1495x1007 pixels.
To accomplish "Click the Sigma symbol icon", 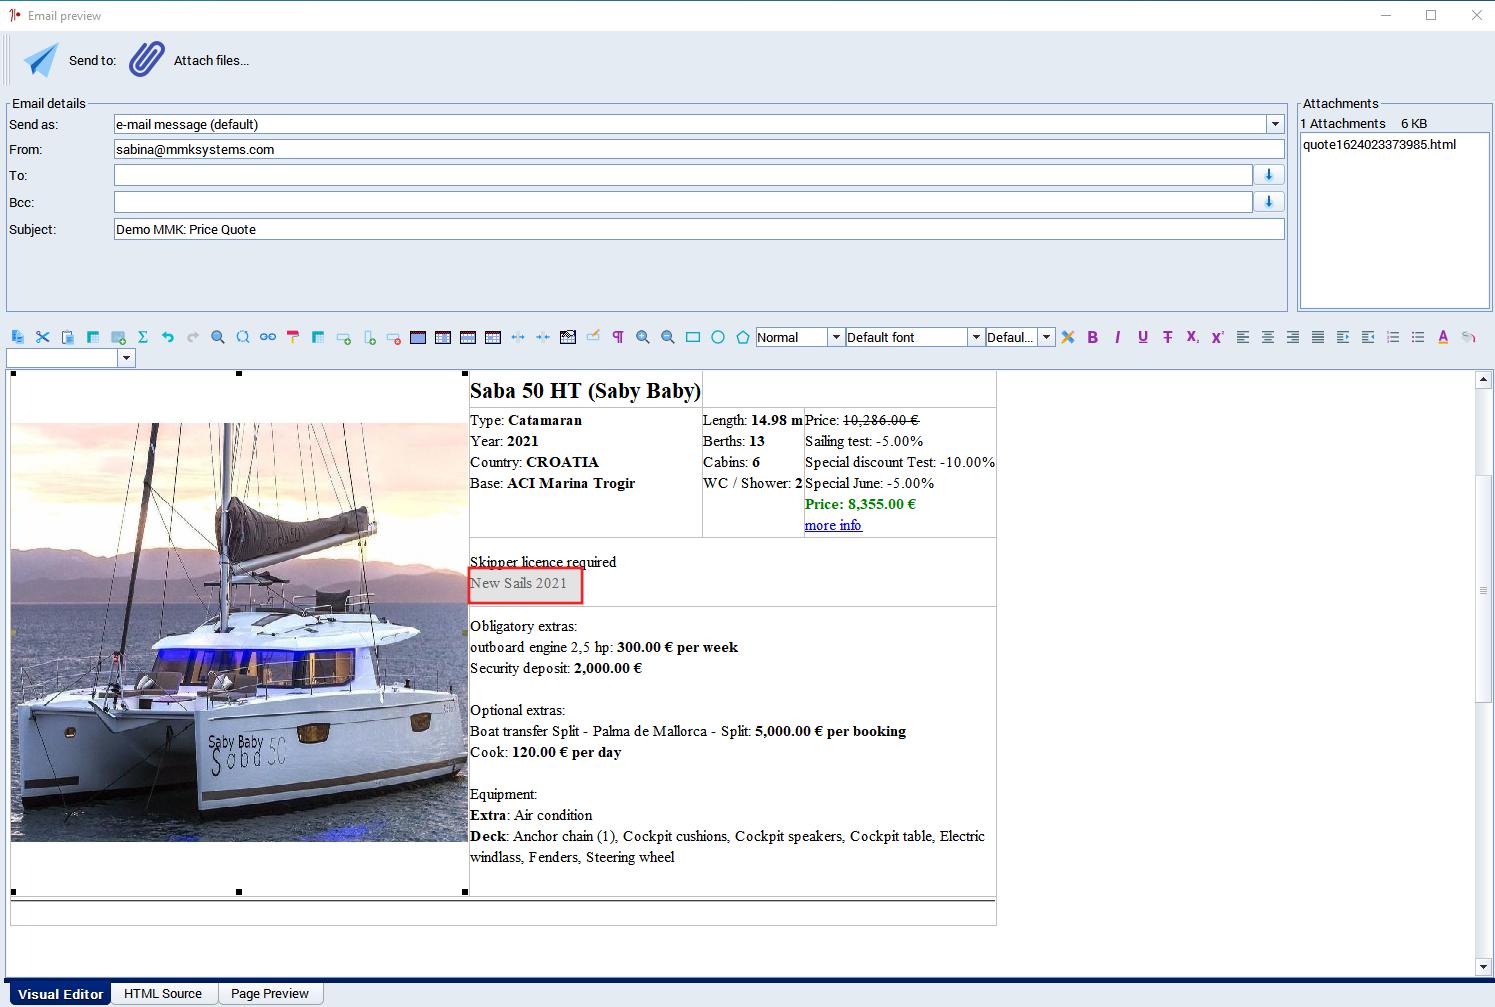I will coord(142,337).
